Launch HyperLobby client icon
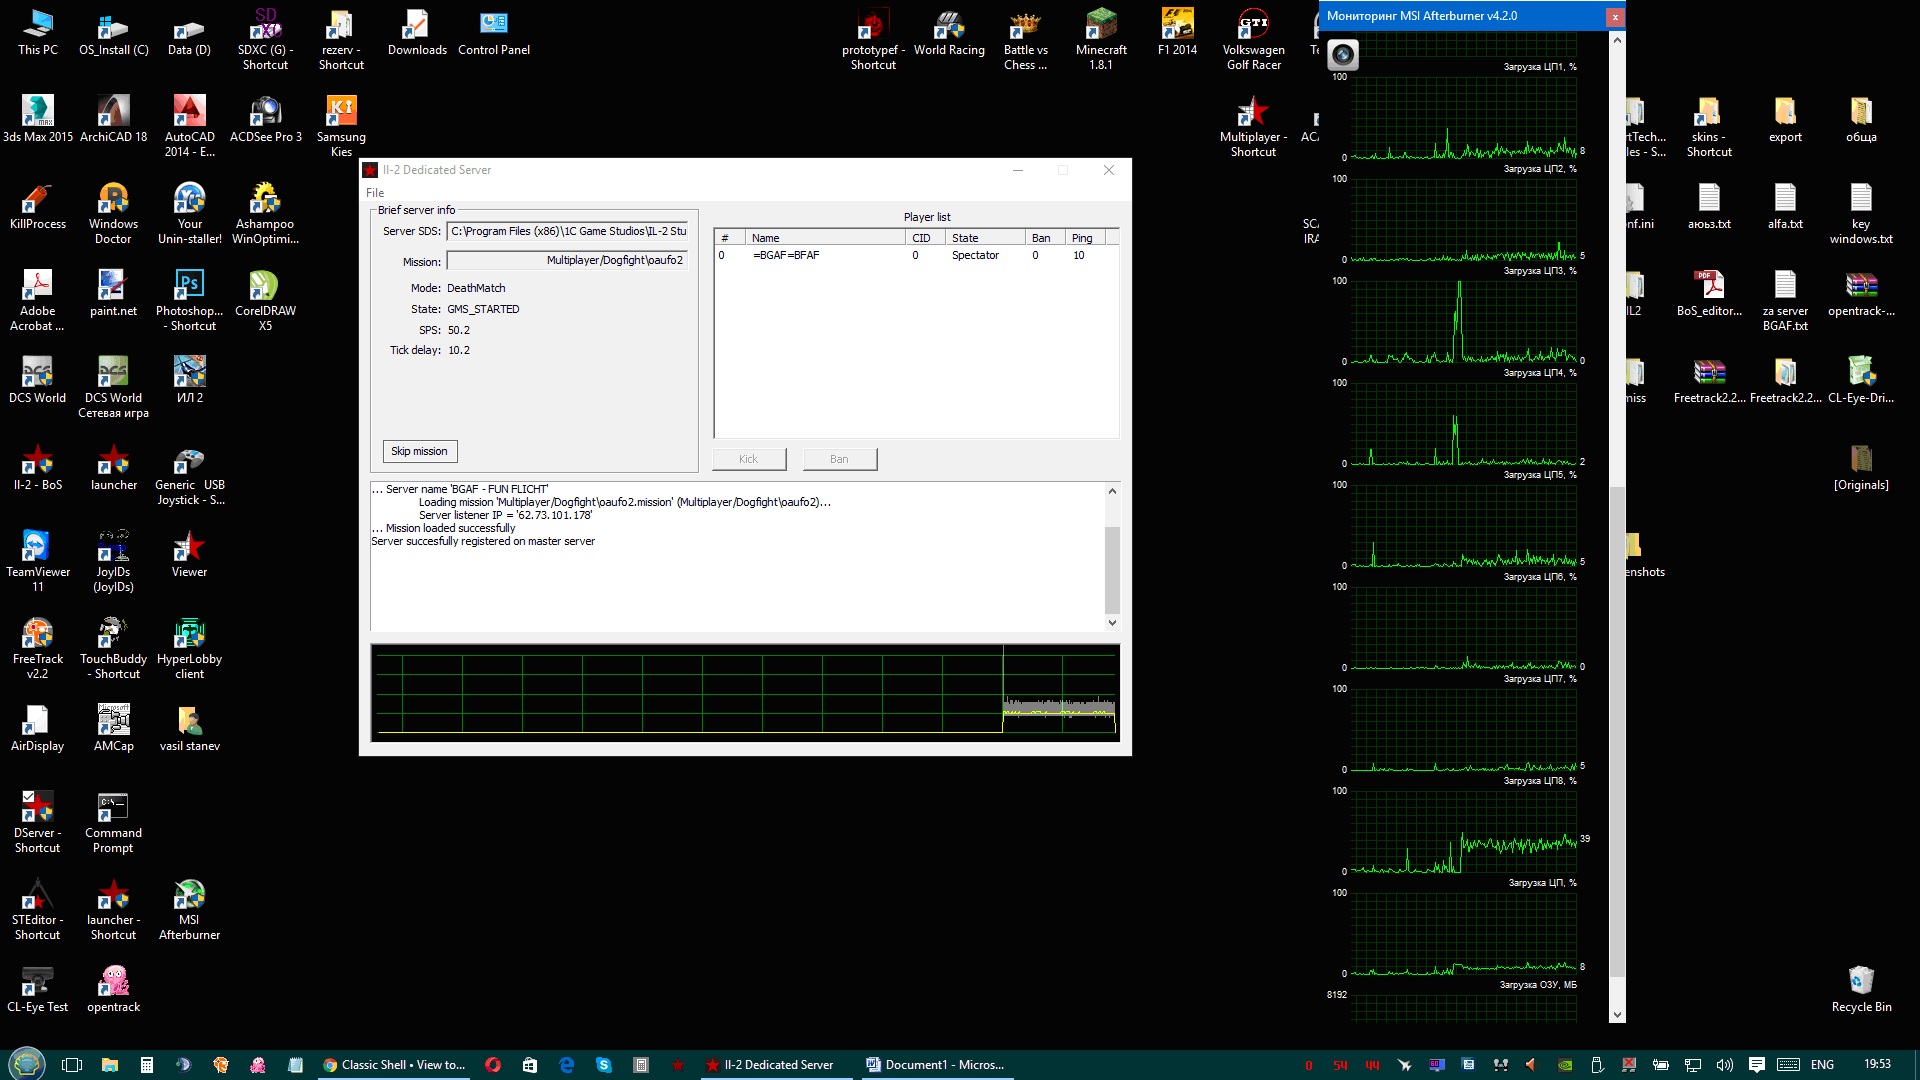Image resolution: width=1920 pixels, height=1080 pixels. 189,648
